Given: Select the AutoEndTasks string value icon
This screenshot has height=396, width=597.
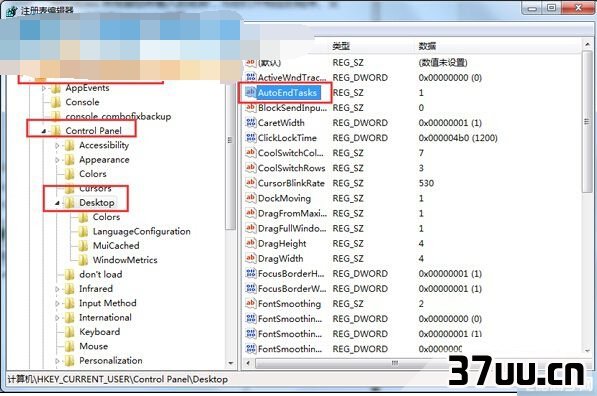Looking at the screenshot, I should tap(250, 92).
